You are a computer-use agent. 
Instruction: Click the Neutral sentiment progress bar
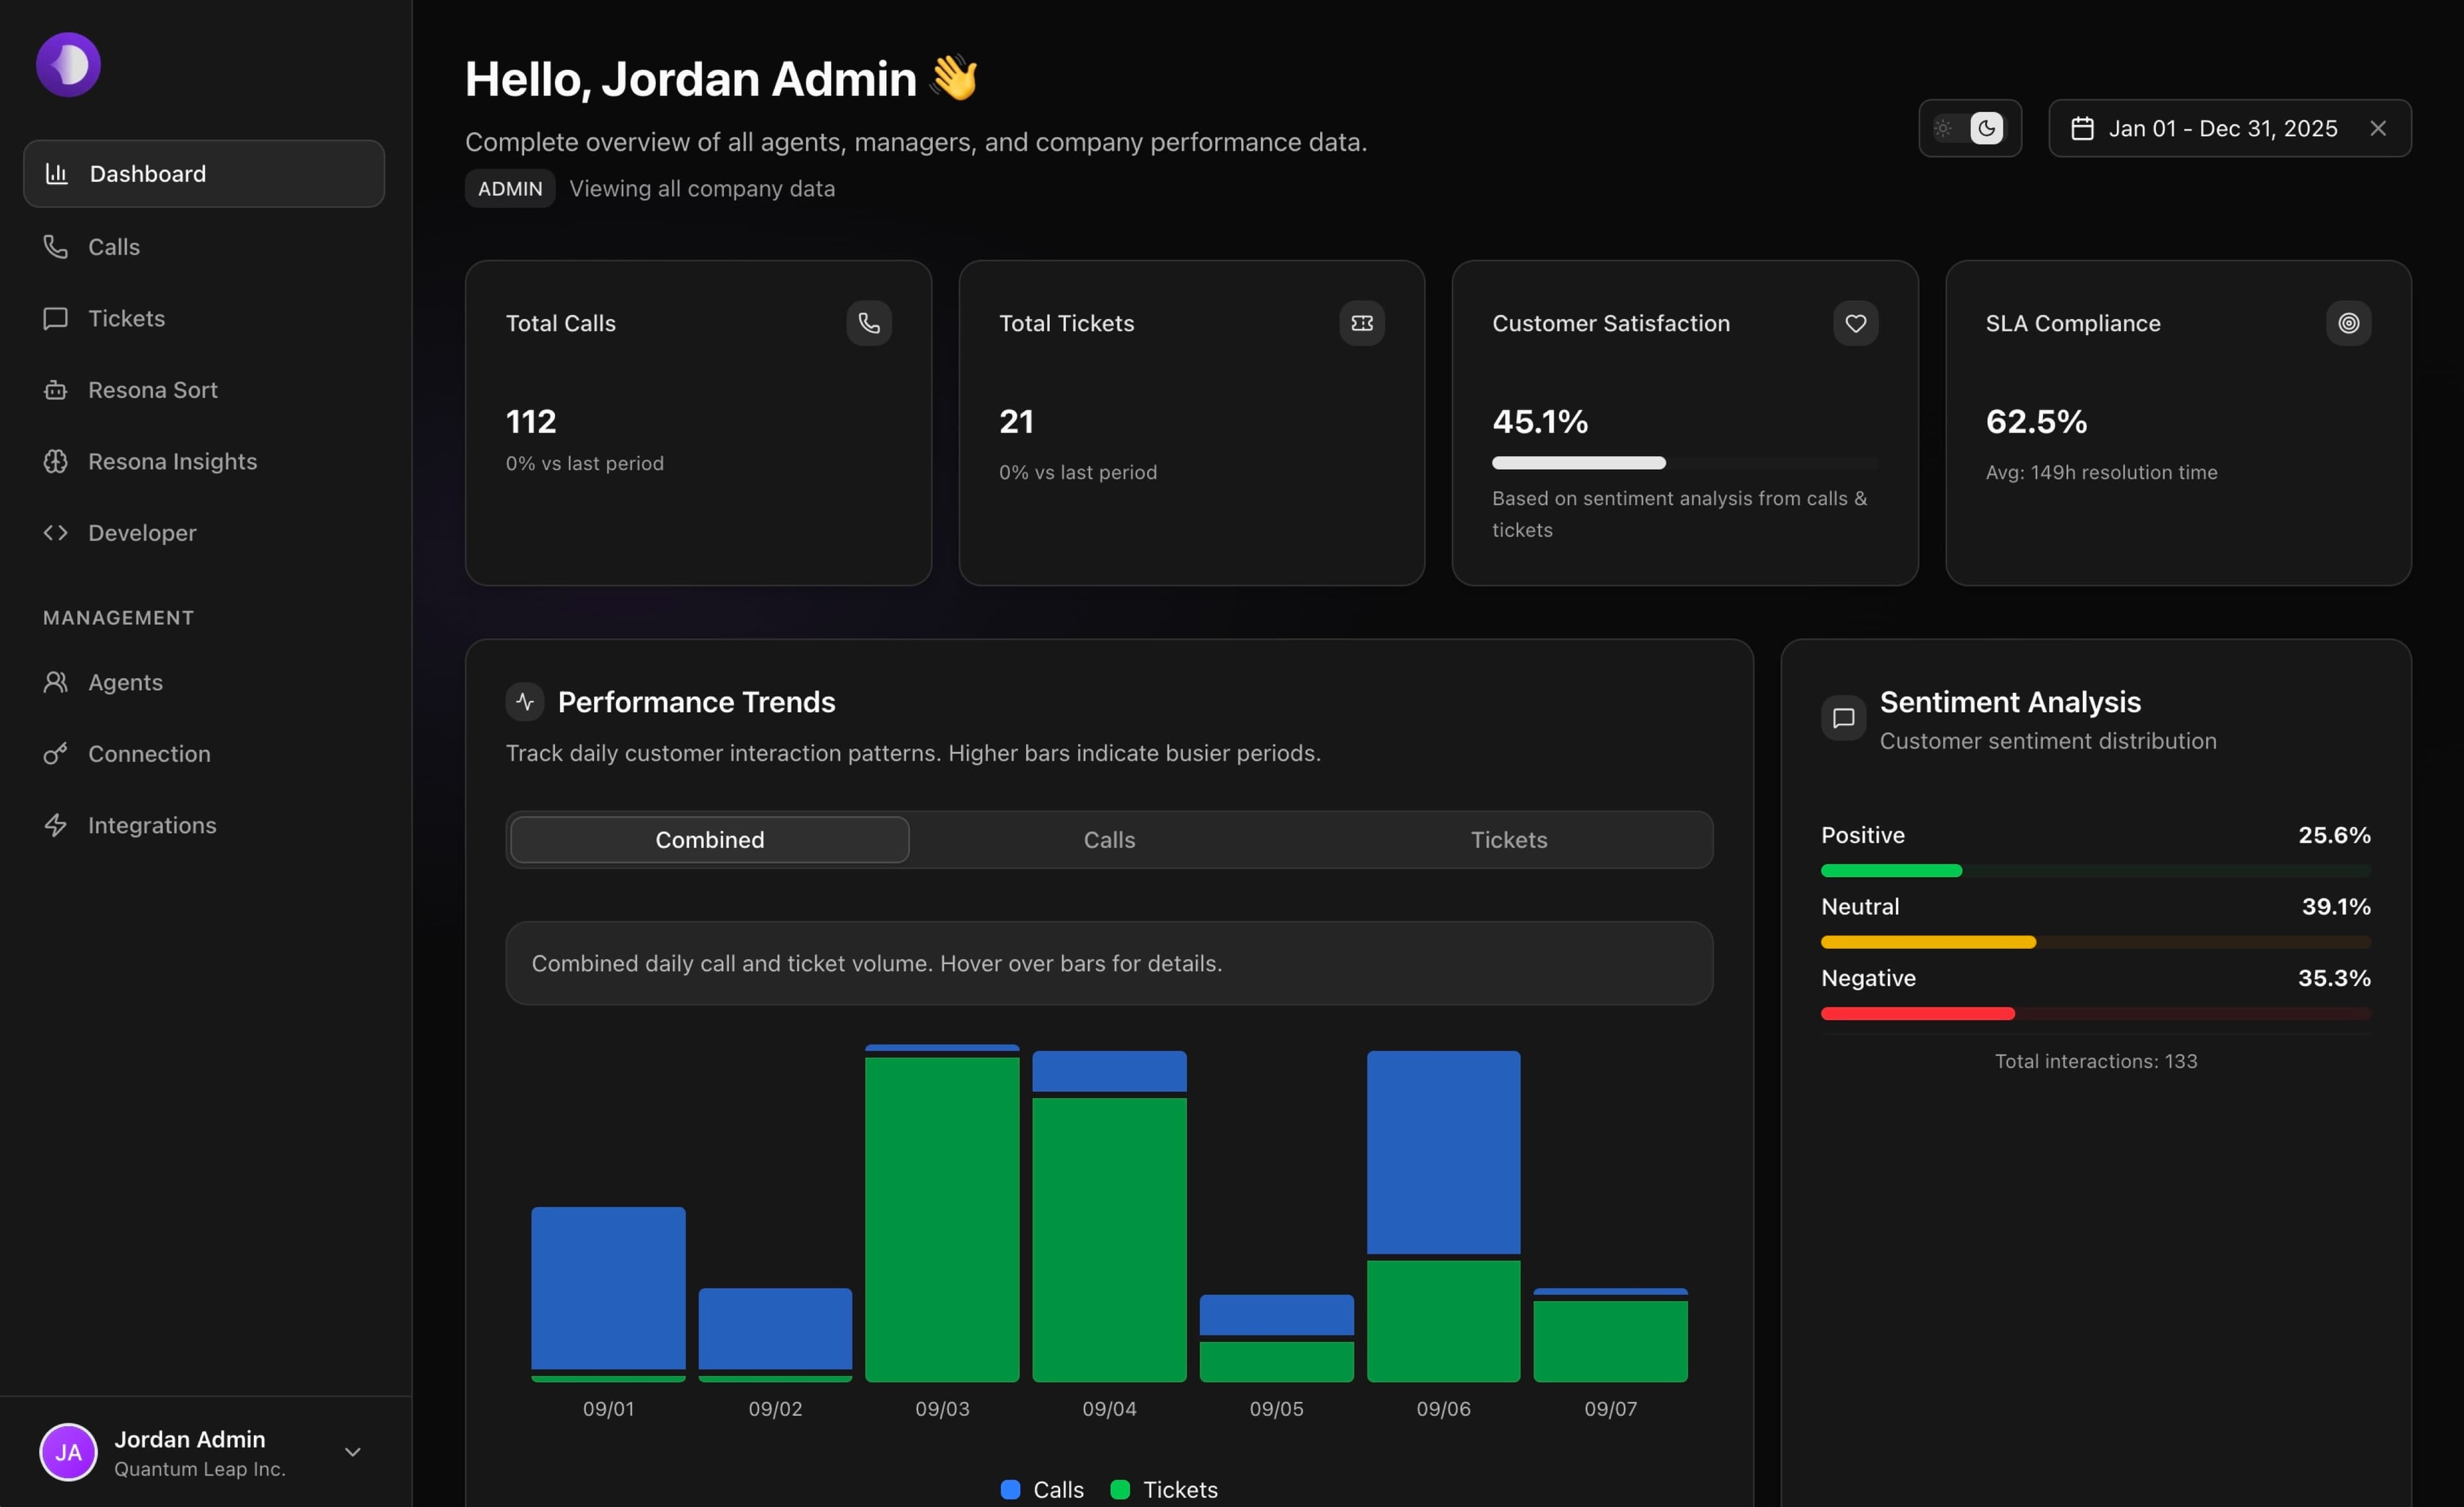point(2096,941)
